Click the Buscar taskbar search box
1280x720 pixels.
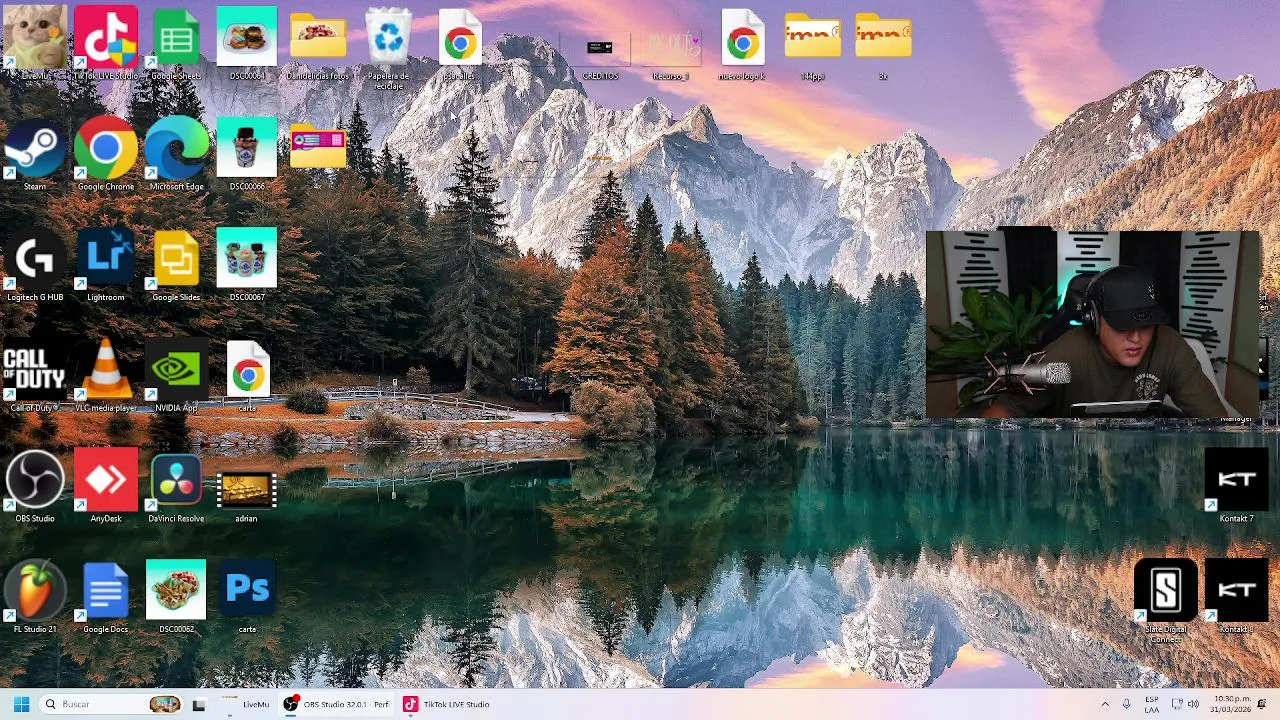tap(112, 704)
